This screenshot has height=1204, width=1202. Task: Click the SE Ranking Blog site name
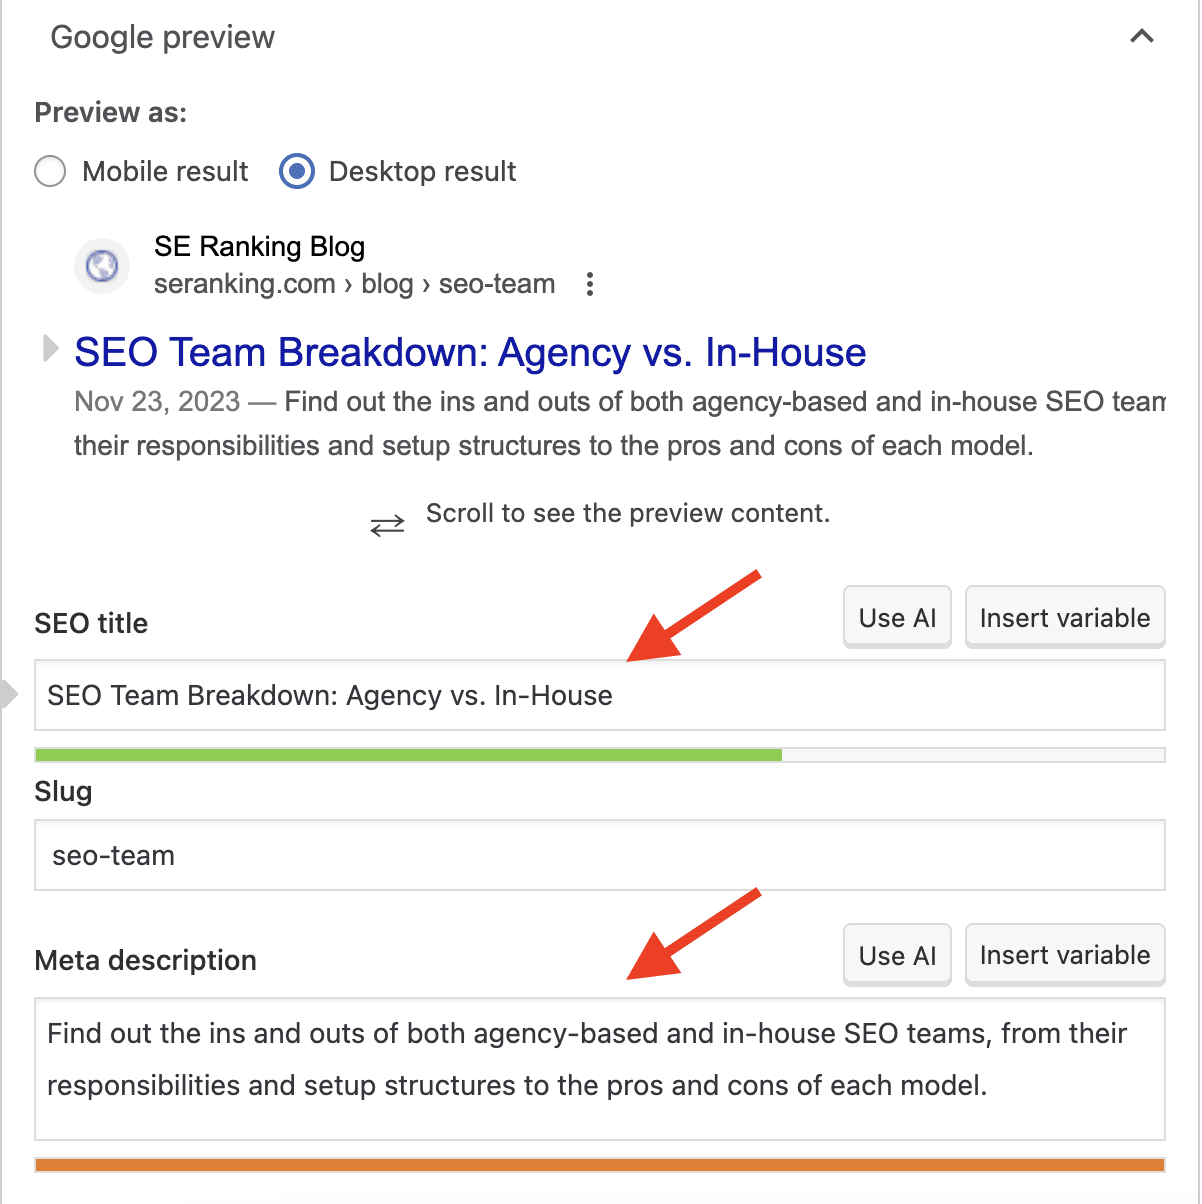(x=259, y=246)
